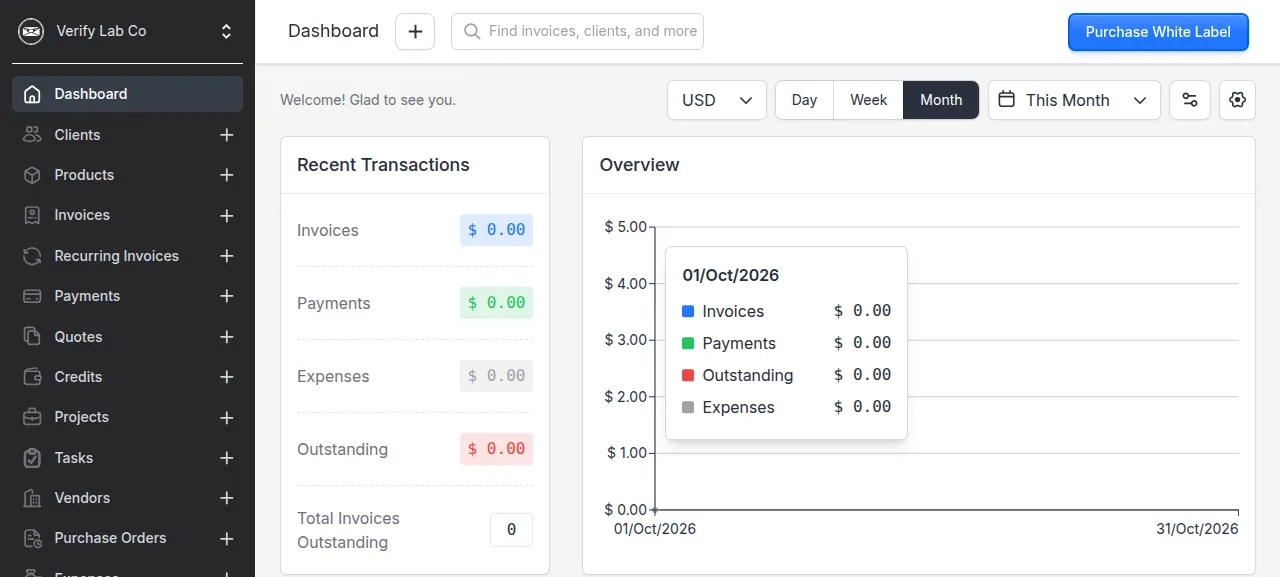Click the plus icon beside Quotes
The height and width of the screenshot is (577, 1280).
pos(227,337)
